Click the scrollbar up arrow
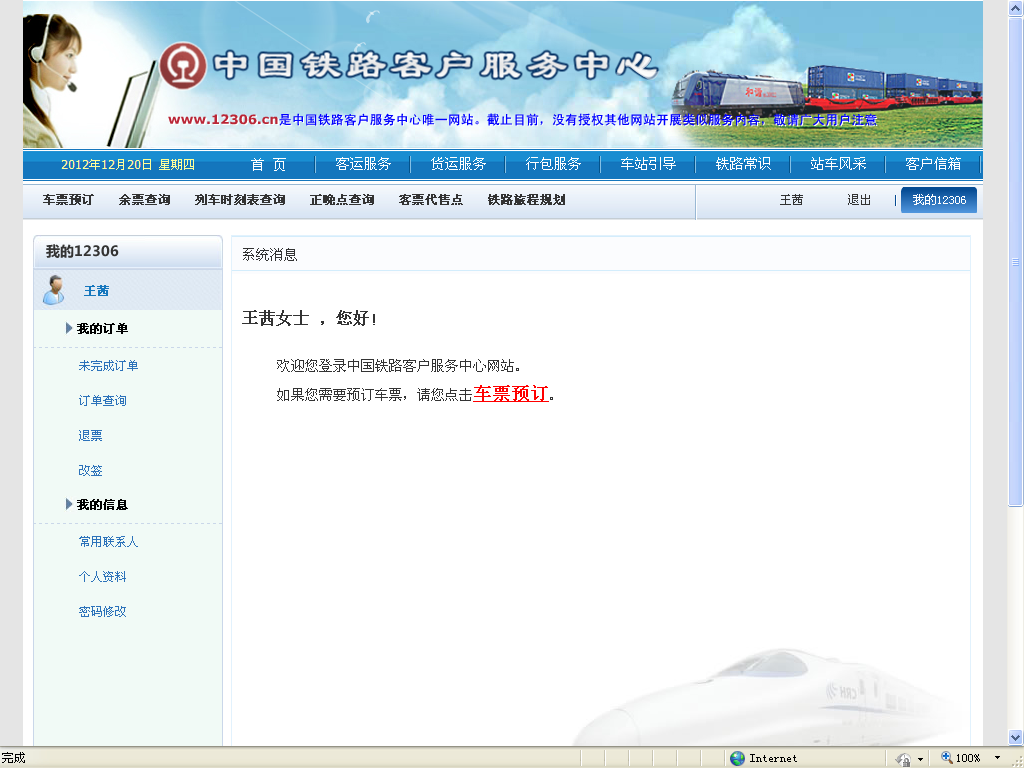1024x768 pixels. (1016, 9)
